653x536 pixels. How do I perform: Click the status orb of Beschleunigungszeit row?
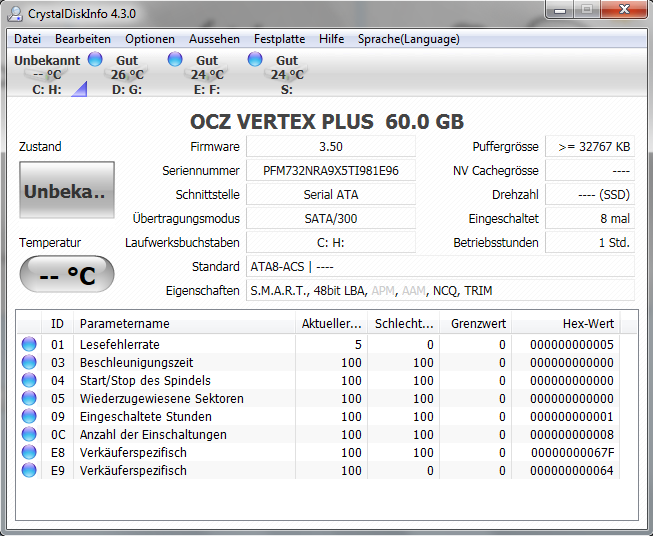point(29,362)
